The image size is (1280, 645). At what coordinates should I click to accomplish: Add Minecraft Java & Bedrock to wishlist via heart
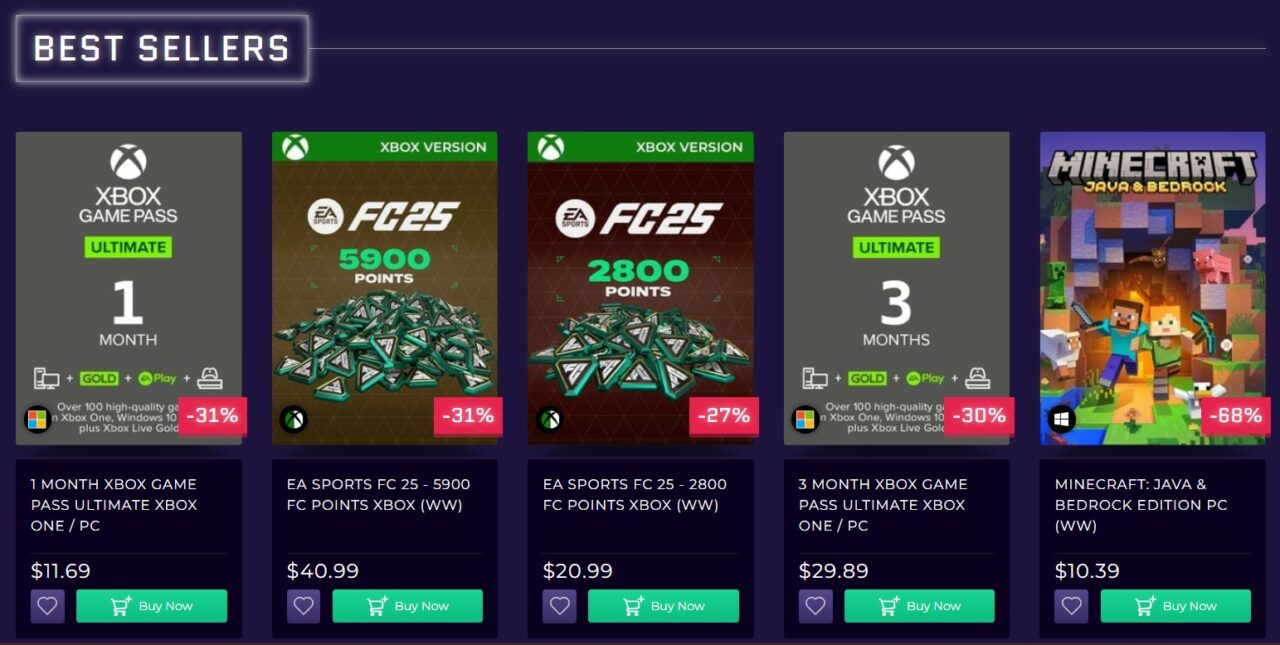[x=1071, y=605]
